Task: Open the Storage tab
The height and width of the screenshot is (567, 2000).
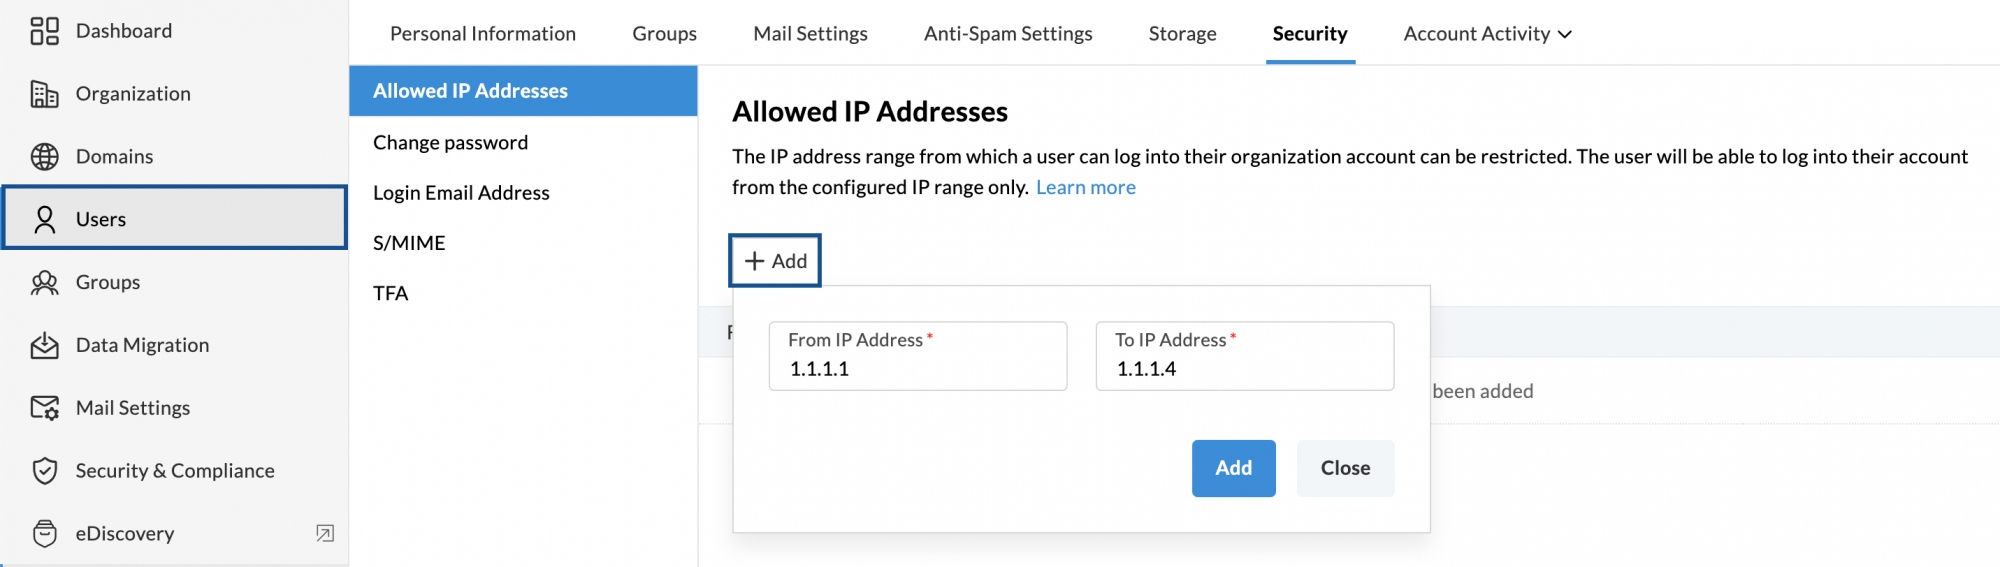Action: [1182, 34]
